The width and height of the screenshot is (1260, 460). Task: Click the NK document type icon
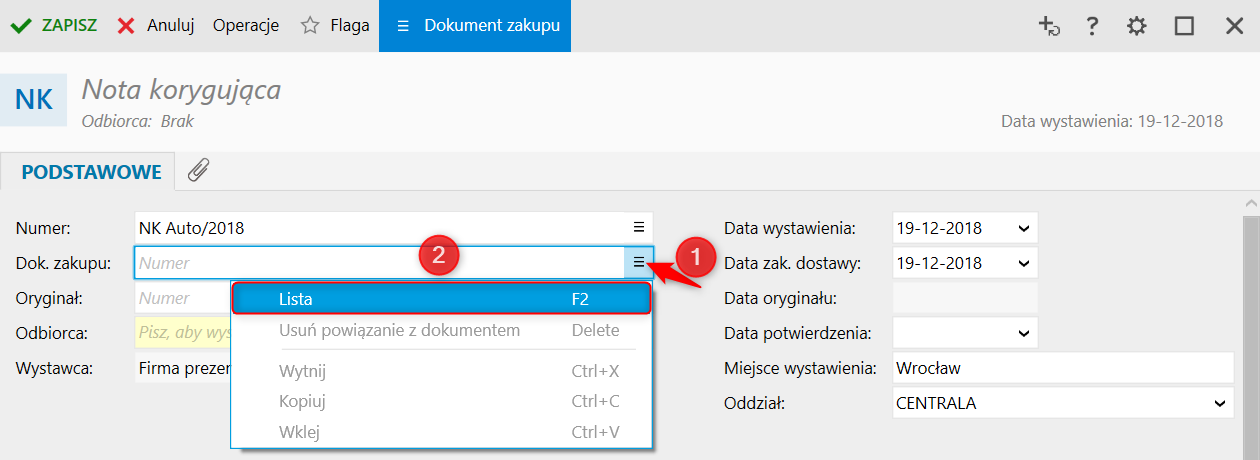34,100
